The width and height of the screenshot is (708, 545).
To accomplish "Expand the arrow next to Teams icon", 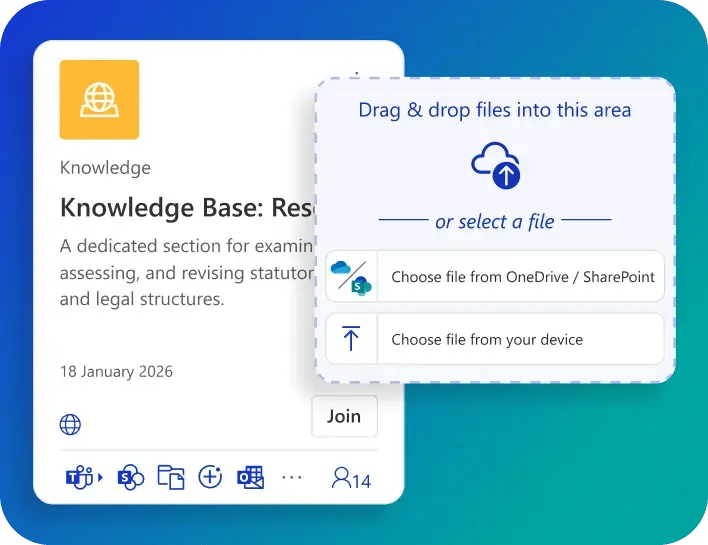I will tap(100, 477).
